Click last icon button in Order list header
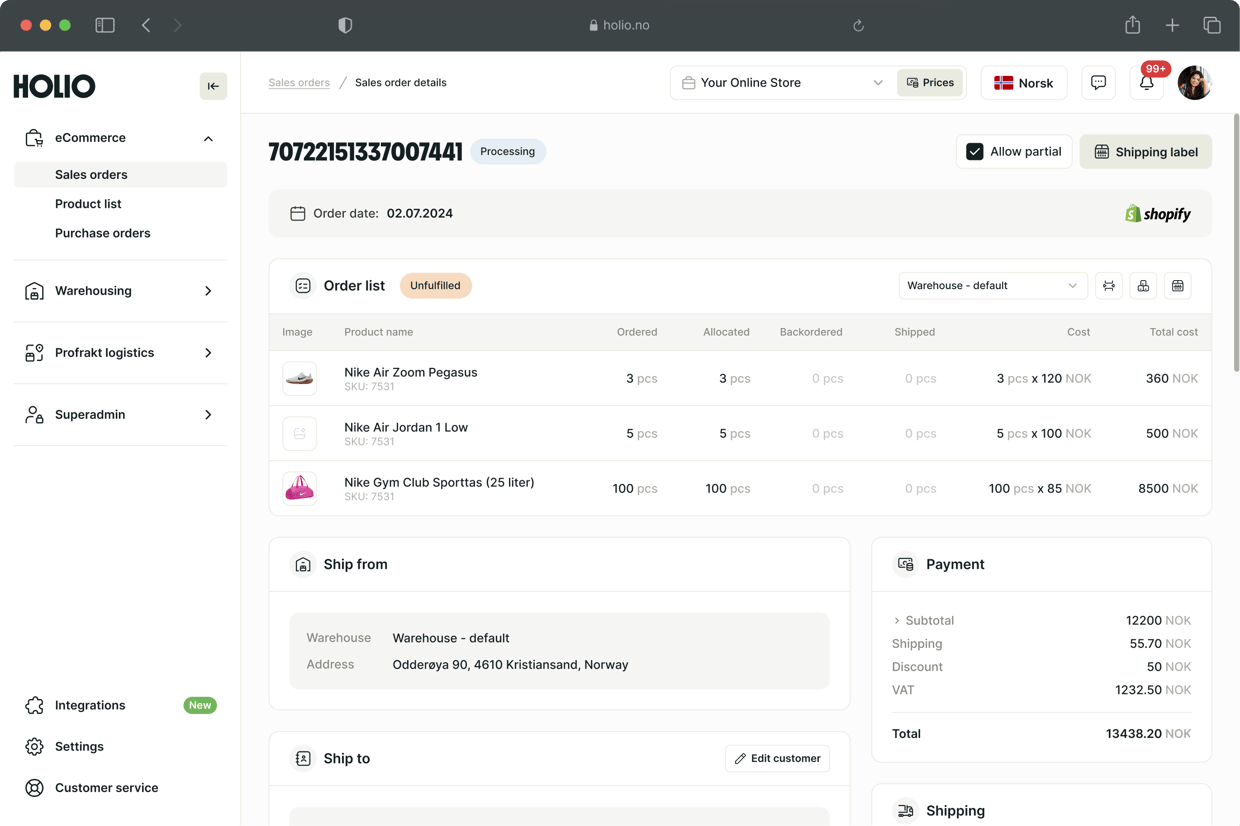Screen dimensions: 1240x826 1178,286
